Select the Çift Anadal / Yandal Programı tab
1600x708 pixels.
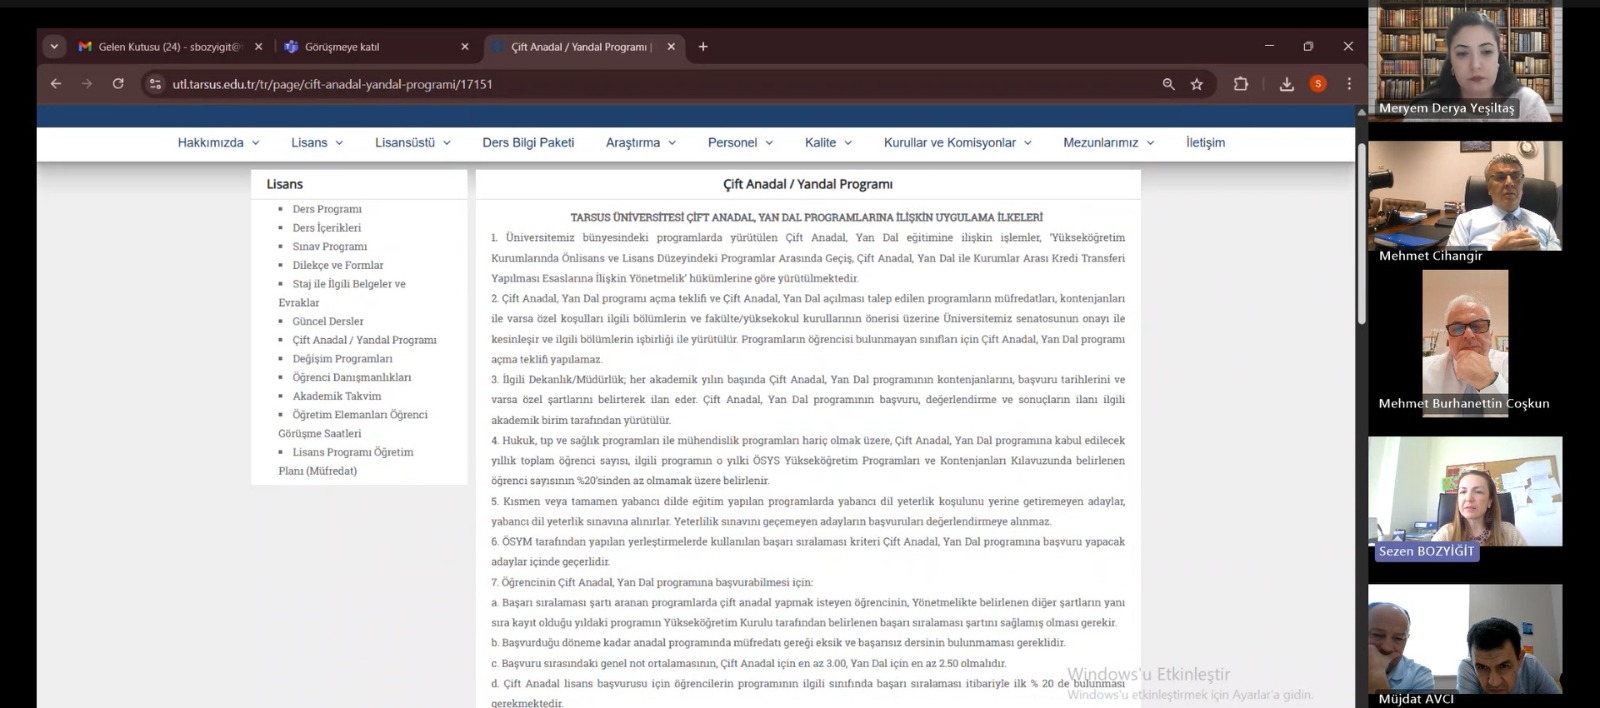click(x=582, y=46)
